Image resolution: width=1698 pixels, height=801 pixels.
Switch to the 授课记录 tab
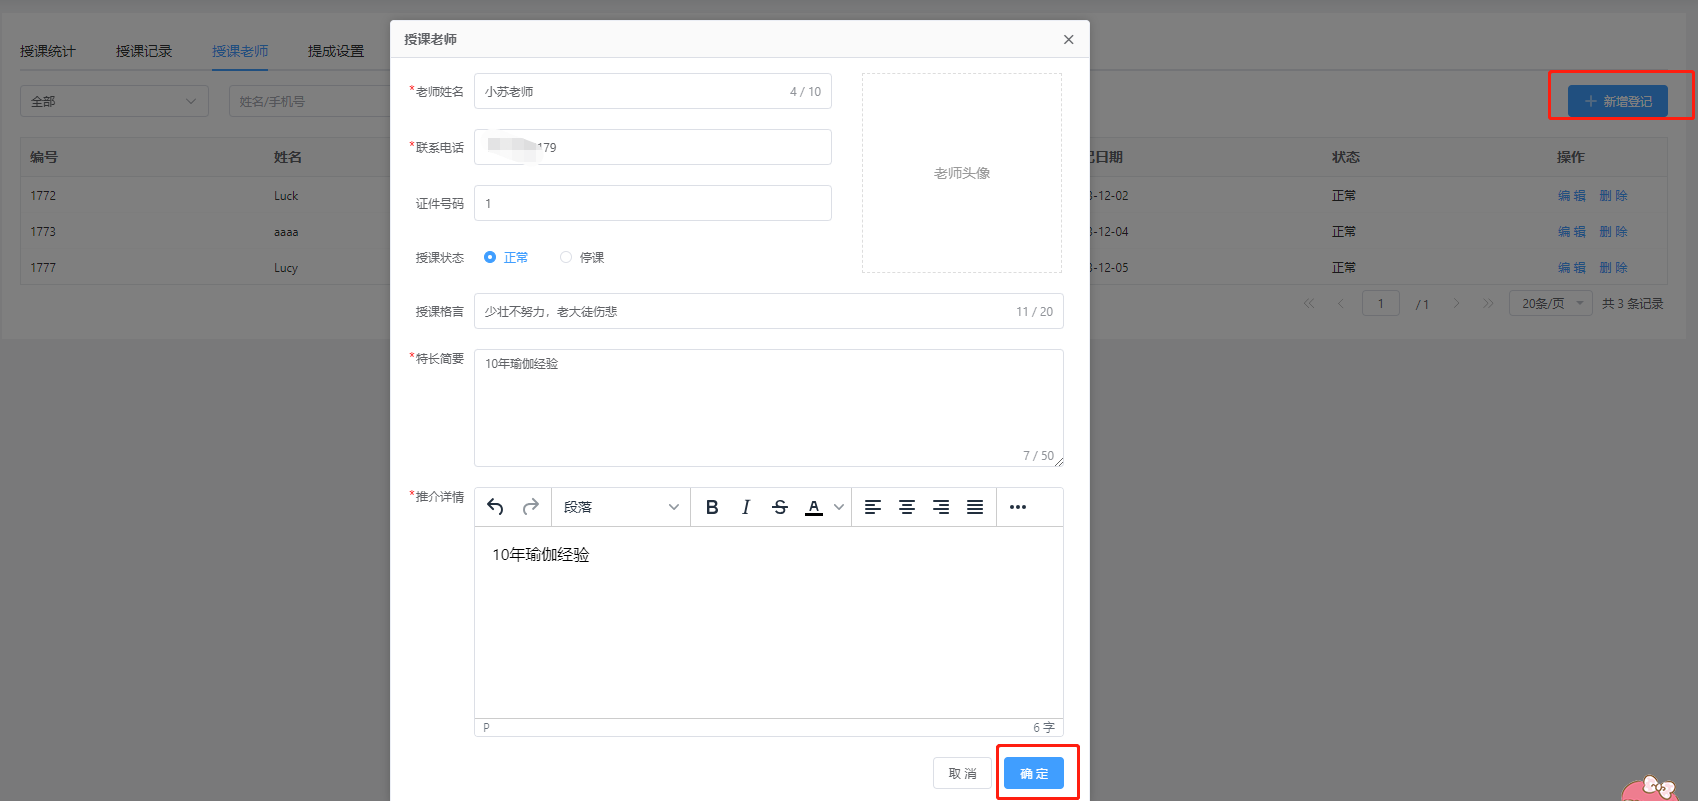144,51
